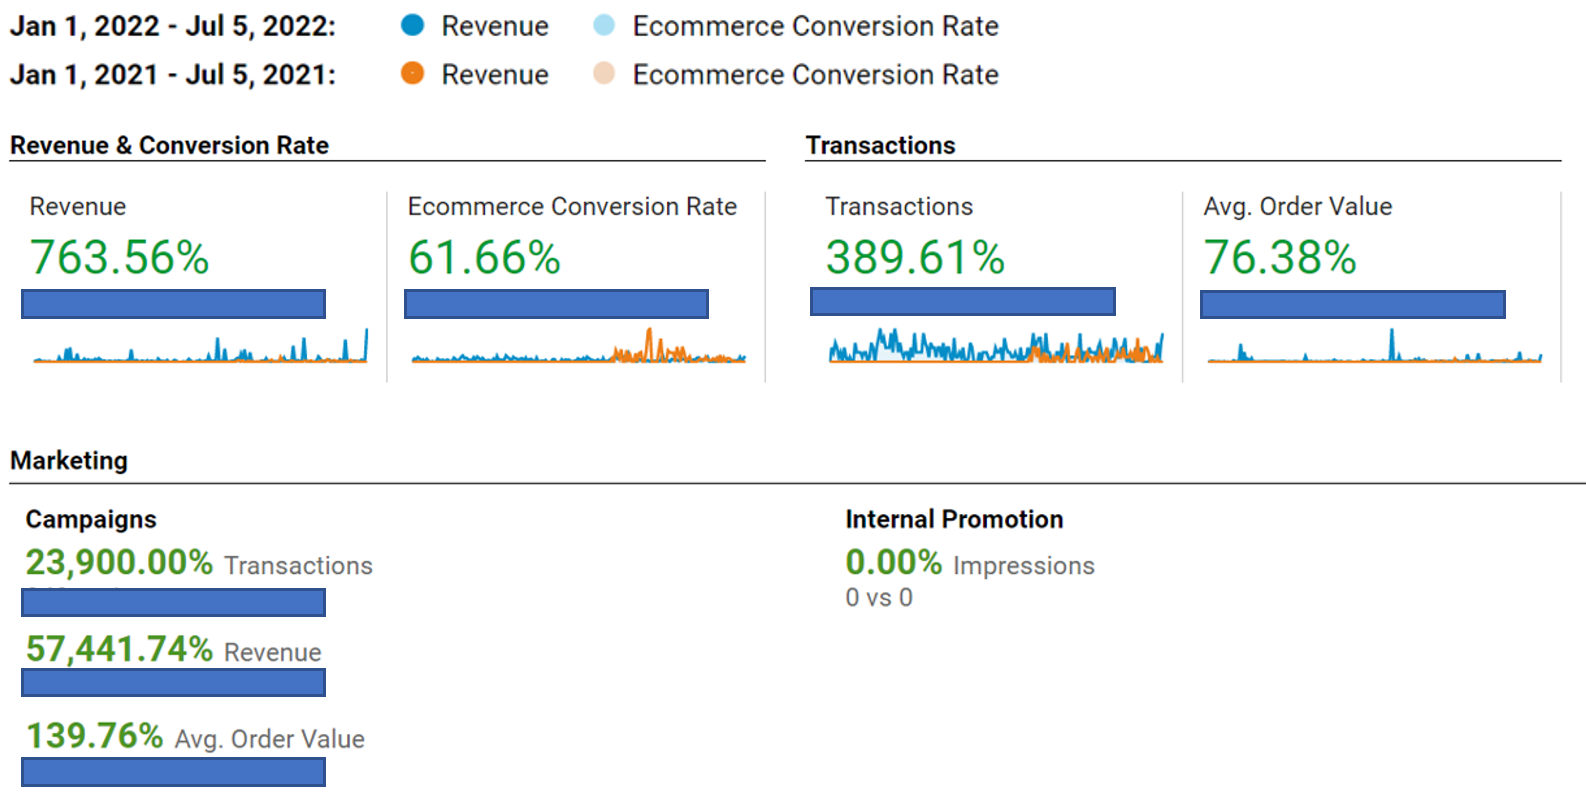Open the Campaigns section heading

91,519
